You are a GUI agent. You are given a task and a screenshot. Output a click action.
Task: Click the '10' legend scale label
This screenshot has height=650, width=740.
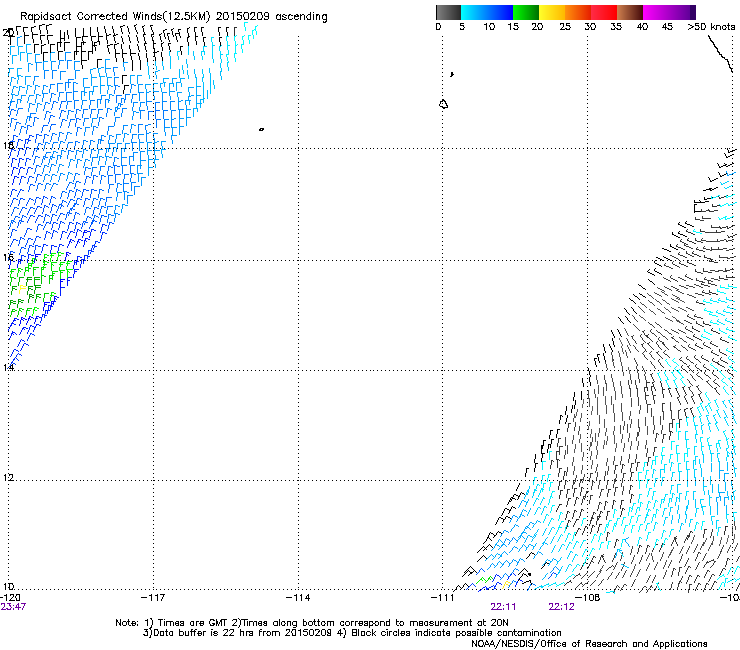(x=489, y=27)
